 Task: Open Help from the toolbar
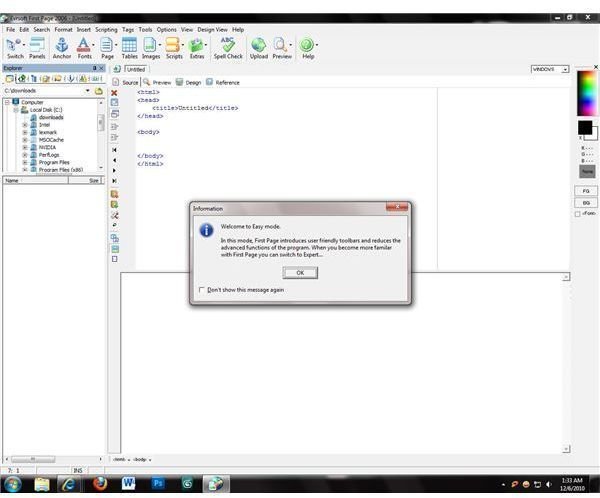pos(308,49)
